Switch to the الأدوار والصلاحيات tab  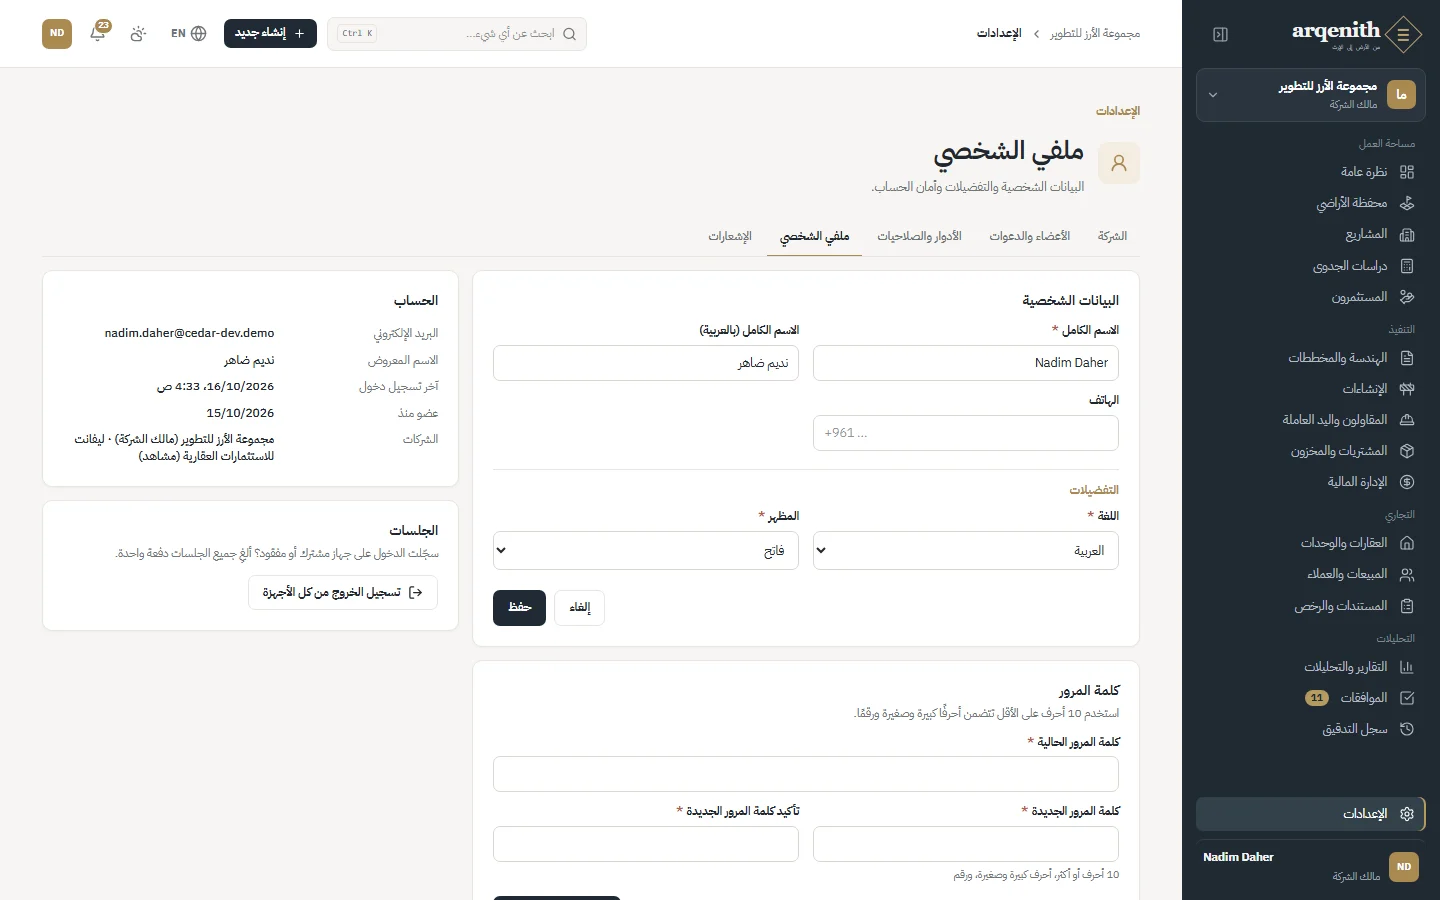919,236
